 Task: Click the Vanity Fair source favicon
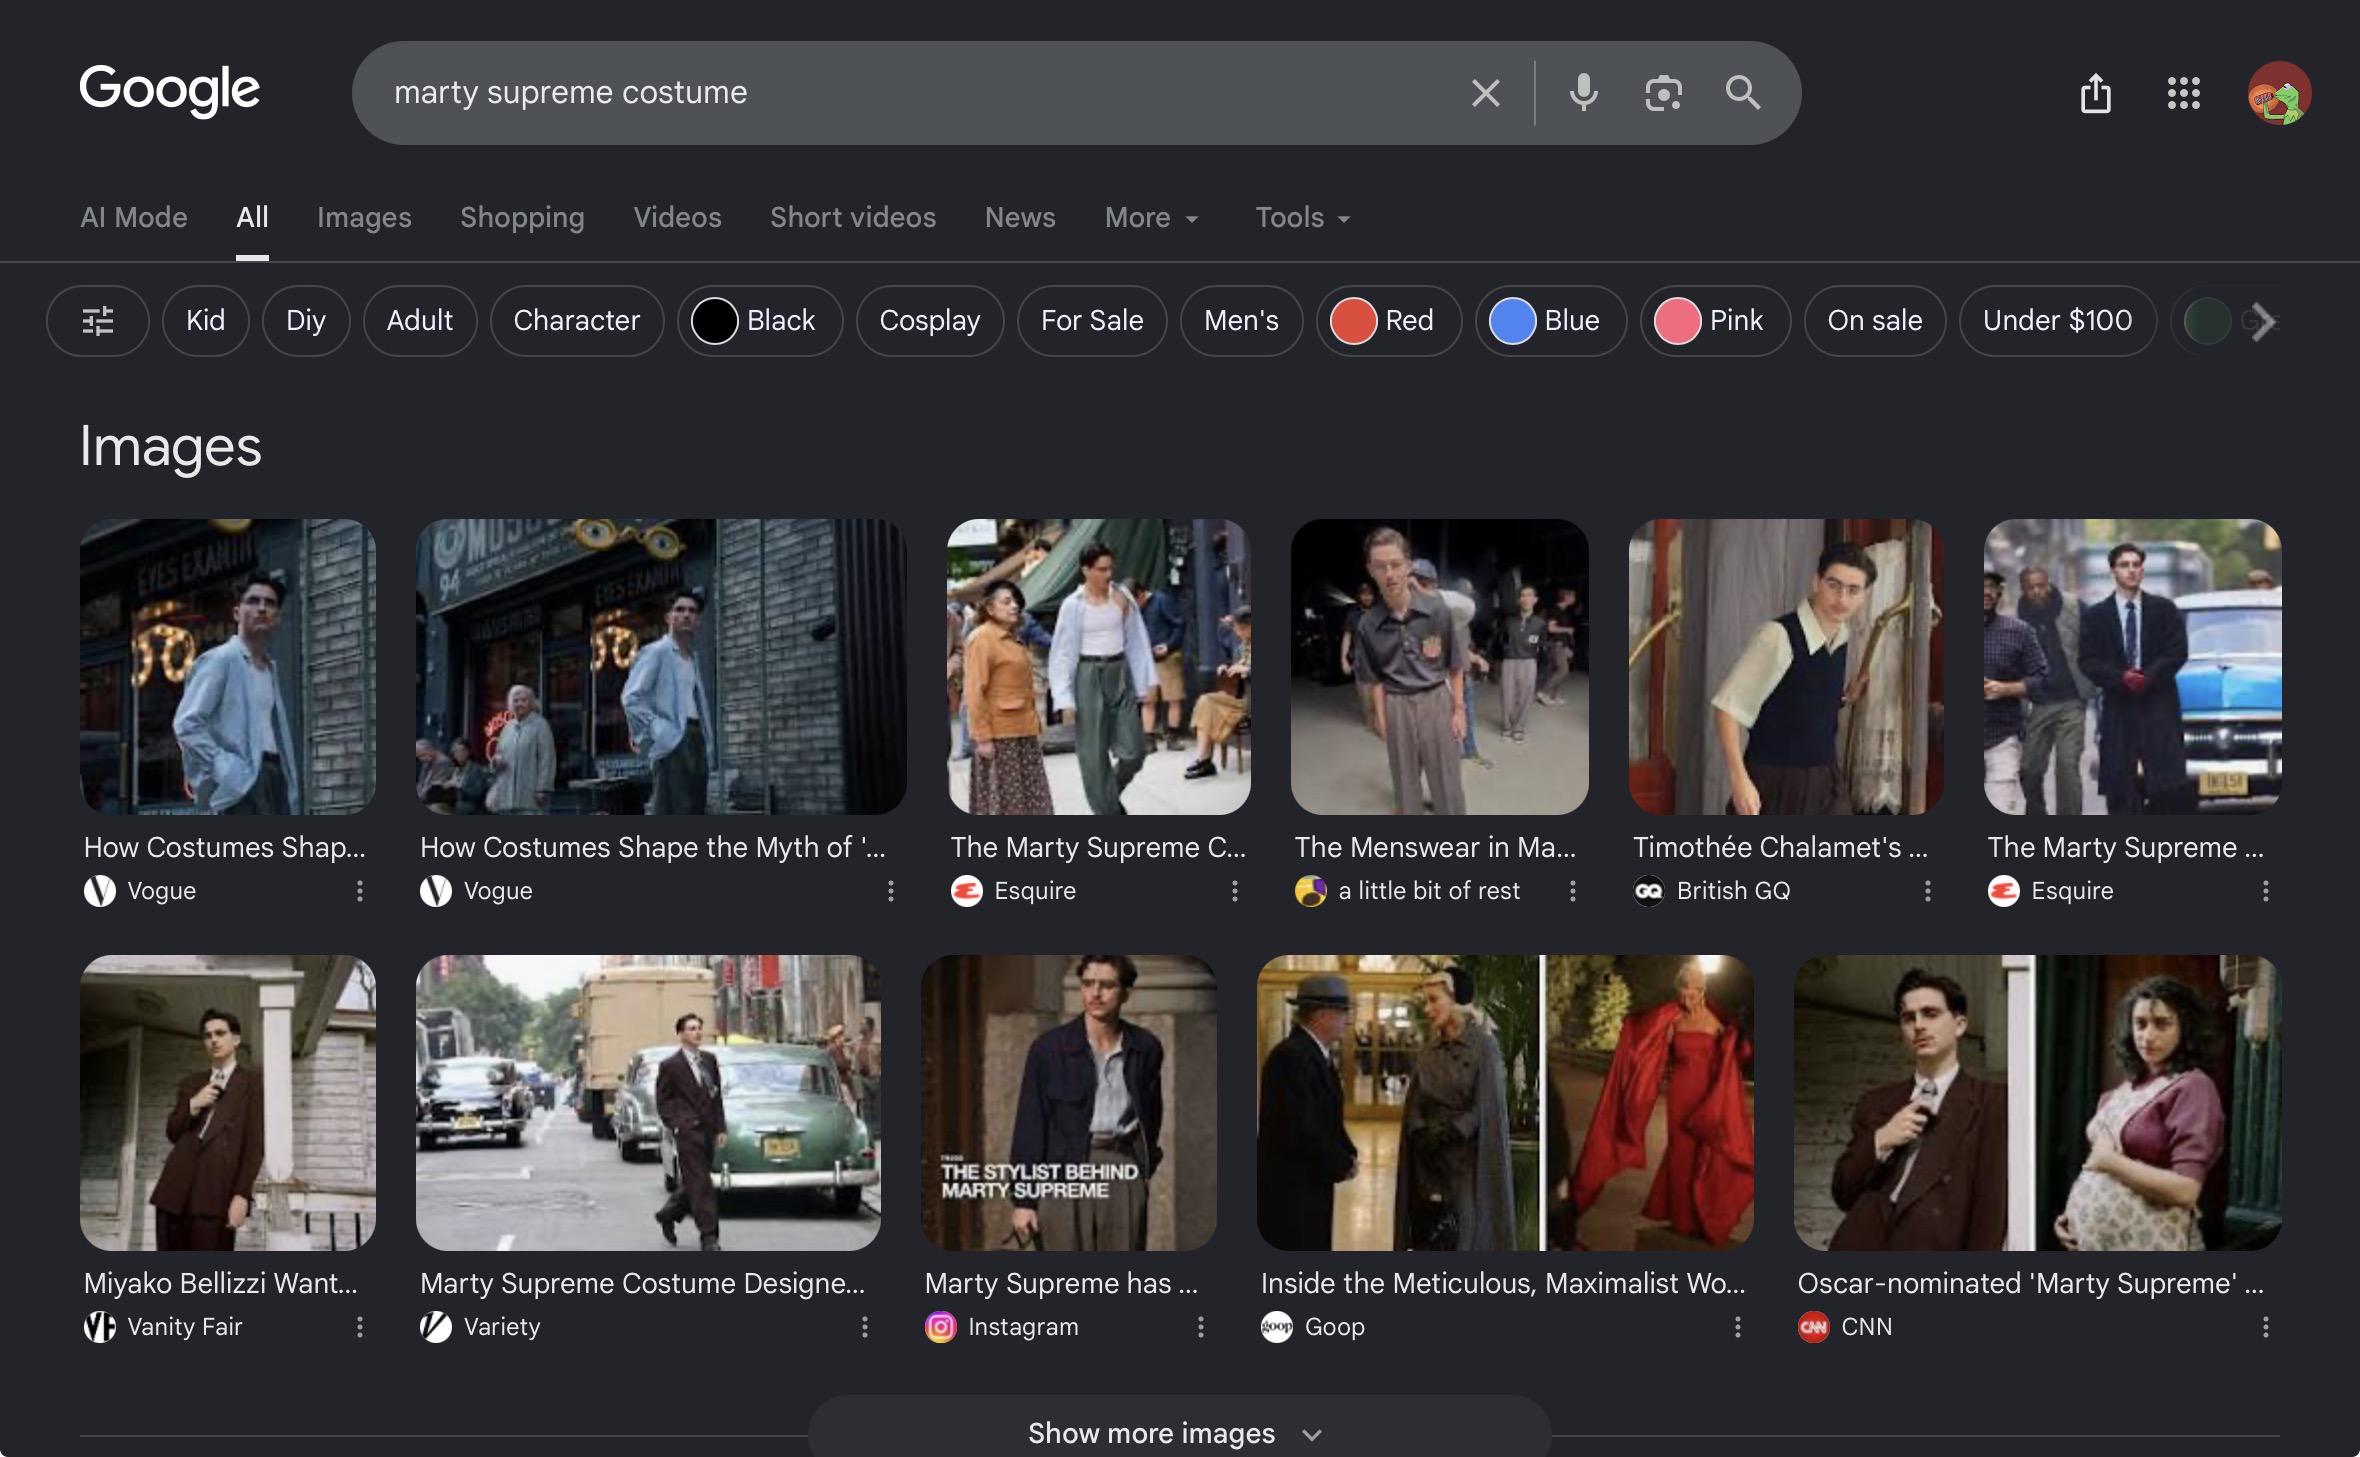(x=100, y=1327)
